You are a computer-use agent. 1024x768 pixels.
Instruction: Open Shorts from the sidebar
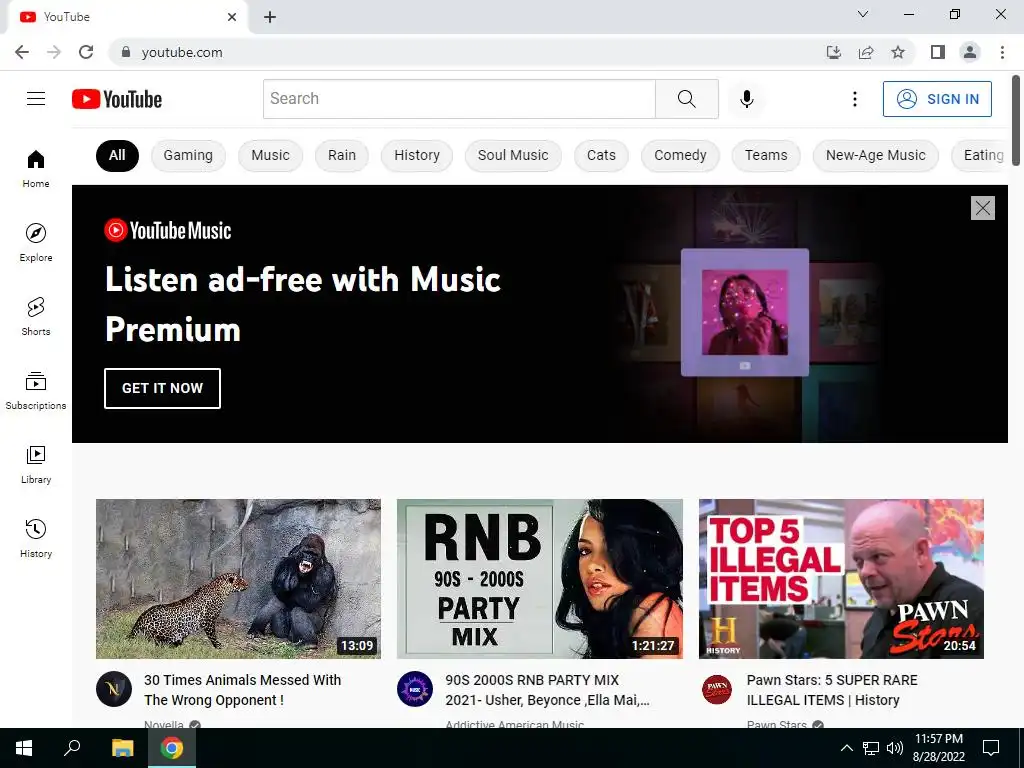tap(36, 316)
